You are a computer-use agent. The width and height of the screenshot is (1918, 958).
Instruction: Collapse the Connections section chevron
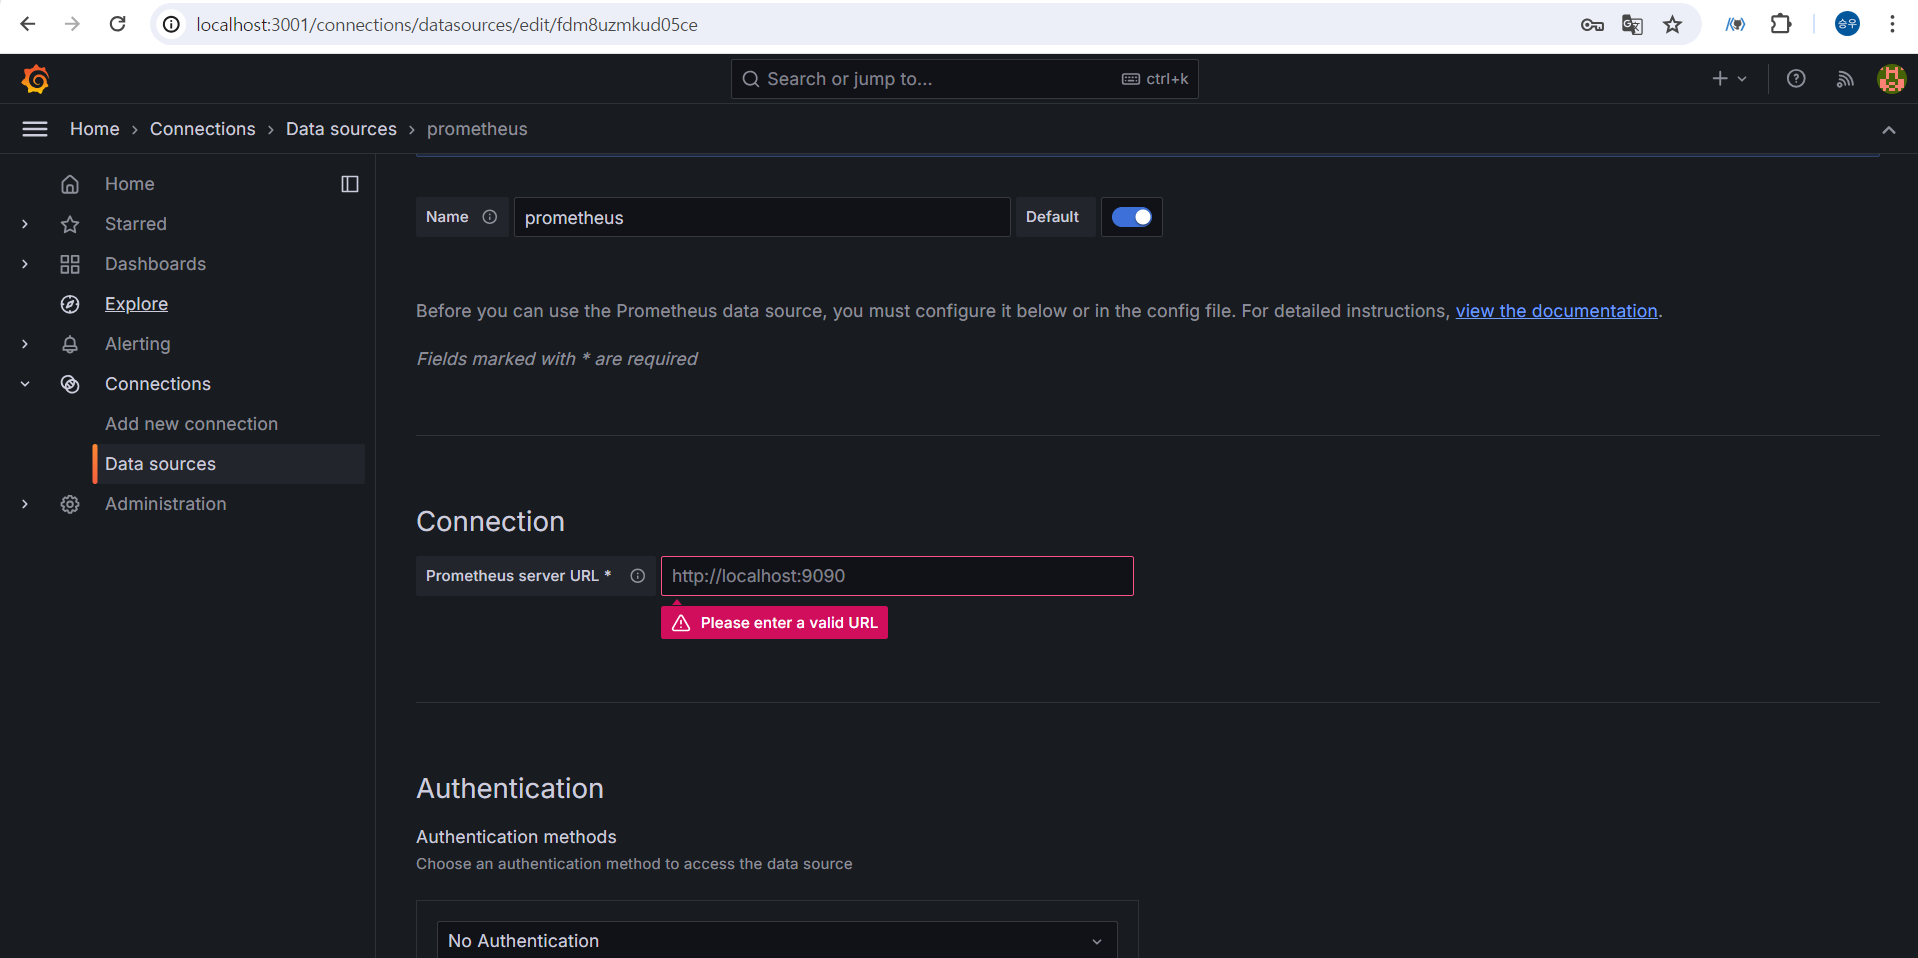click(x=25, y=384)
